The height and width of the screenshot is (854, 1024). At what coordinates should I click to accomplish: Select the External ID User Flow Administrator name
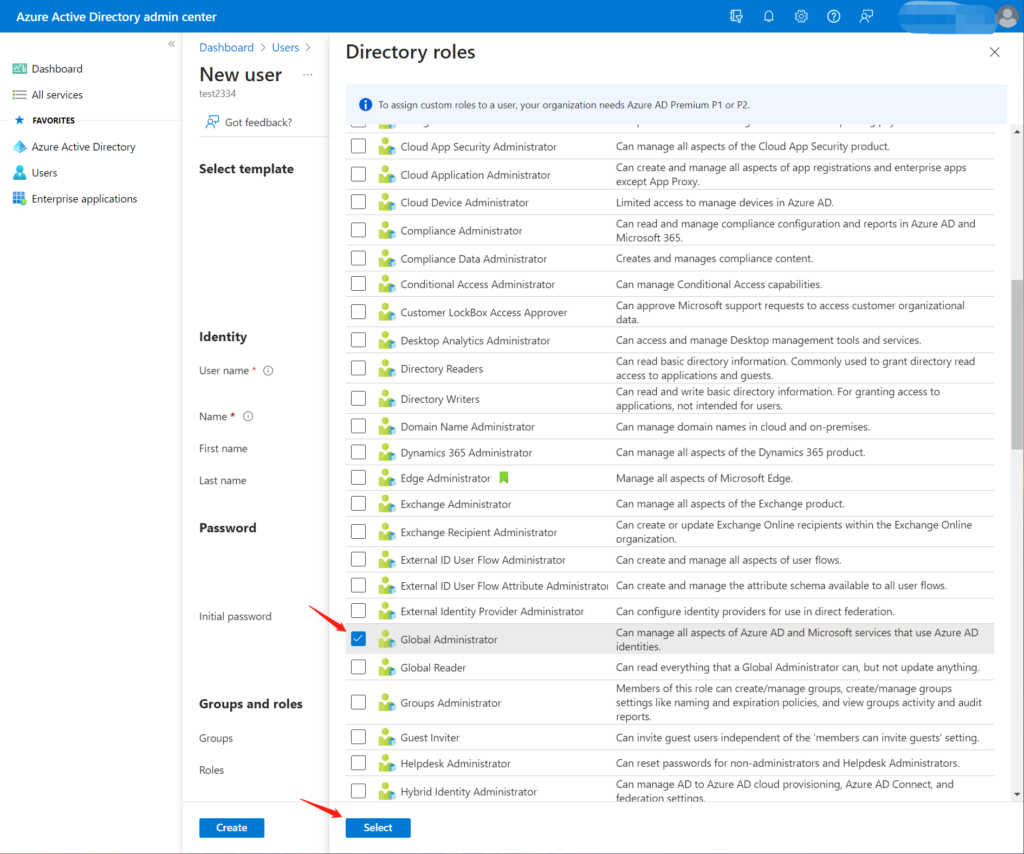pyautogui.click(x=483, y=560)
